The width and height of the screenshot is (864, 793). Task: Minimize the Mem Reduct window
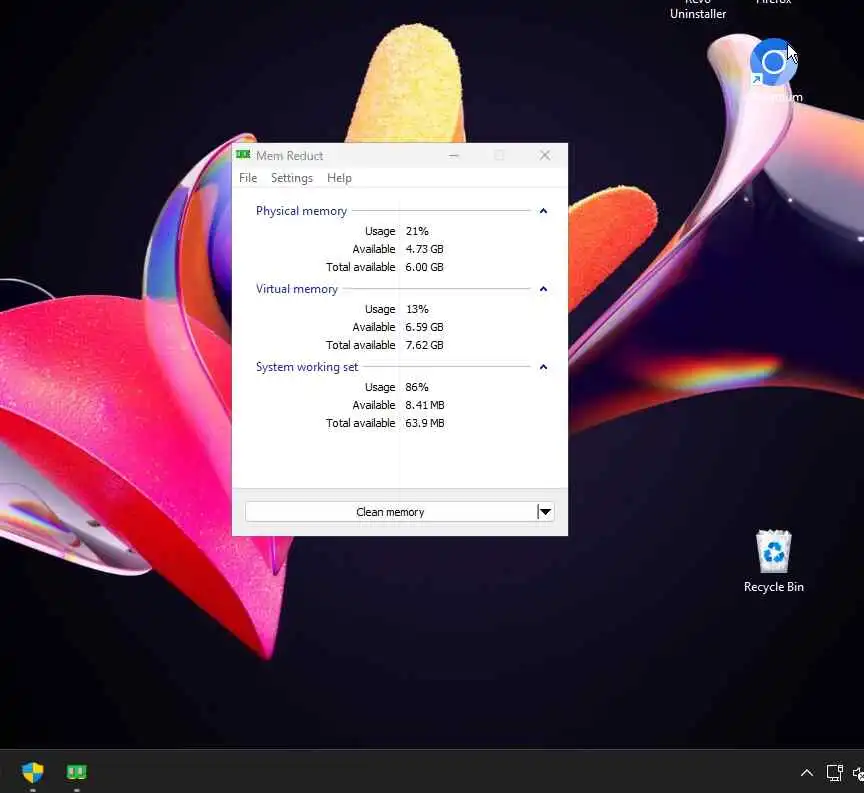453,155
